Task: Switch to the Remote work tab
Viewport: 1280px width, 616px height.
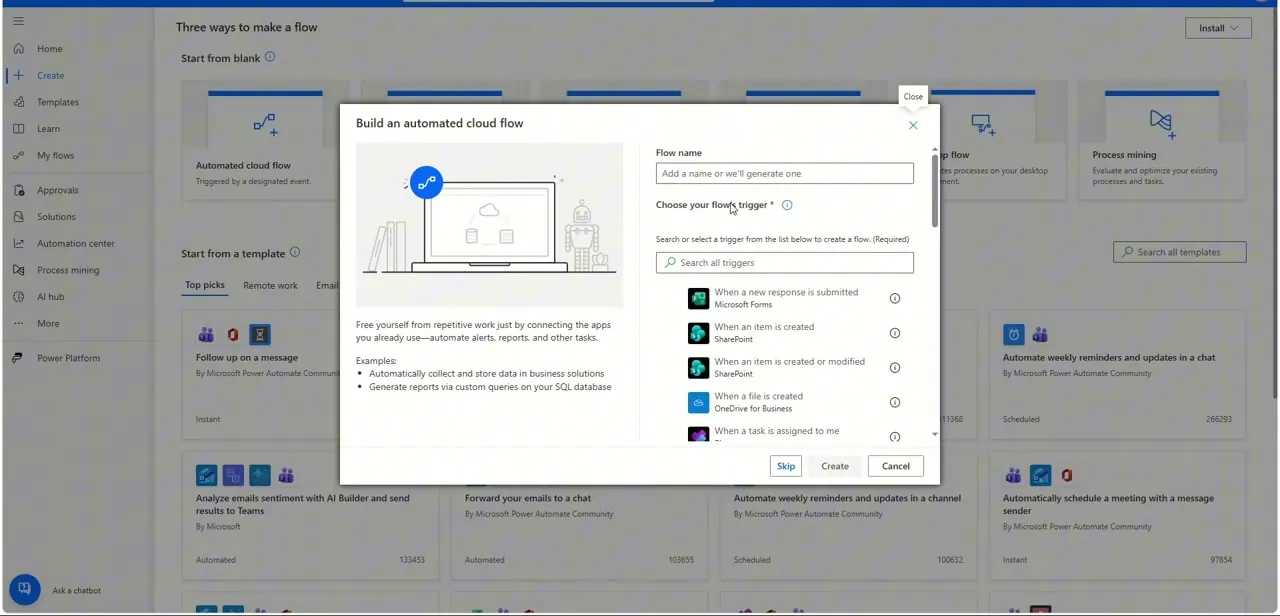Action: tap(270, 285)
